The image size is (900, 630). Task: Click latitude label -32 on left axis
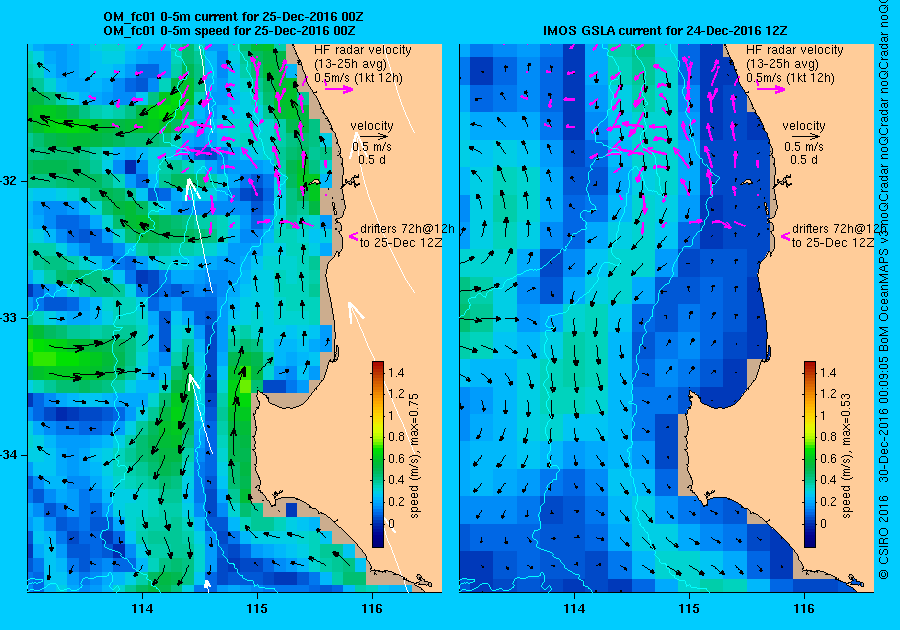(x=9, y=181)
